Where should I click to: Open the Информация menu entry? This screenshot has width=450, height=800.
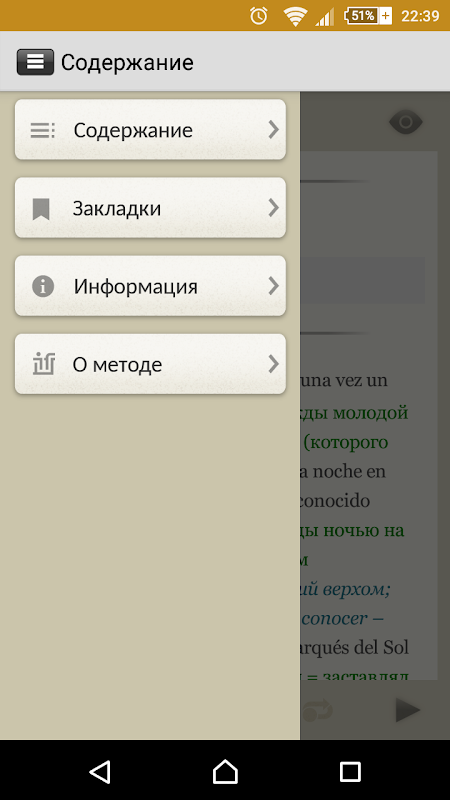[x=150, y=286]
